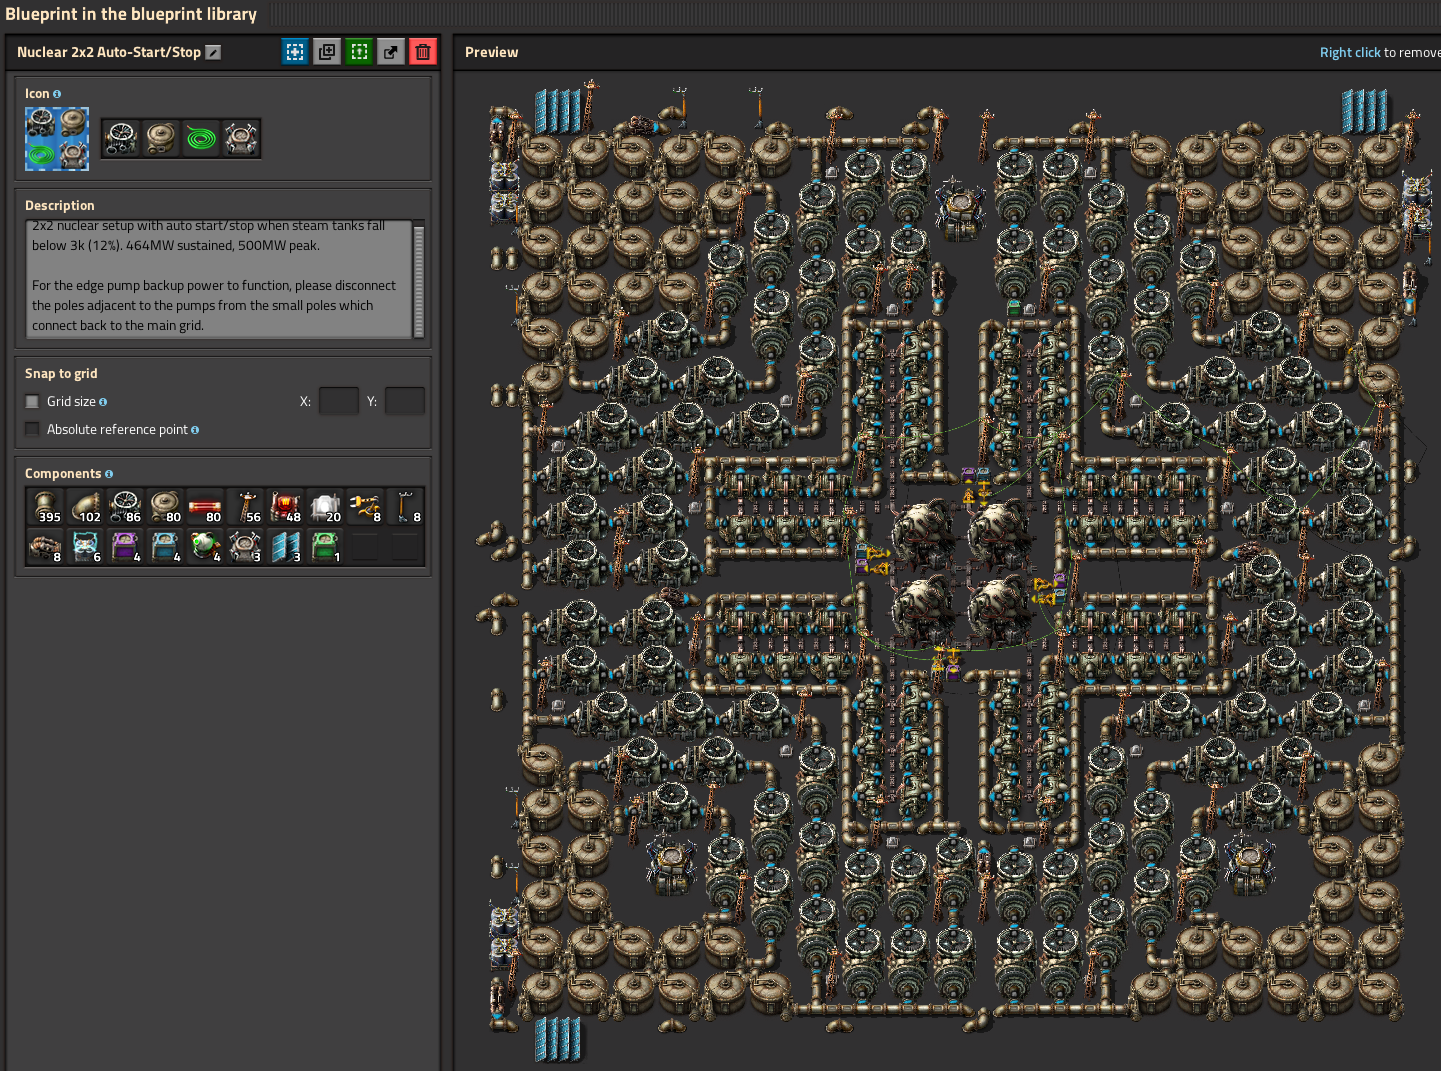Viewport: 1441px width, 1071px height.
Task: Select the yellow inserter component showing 8
Action: coord(365,507)
